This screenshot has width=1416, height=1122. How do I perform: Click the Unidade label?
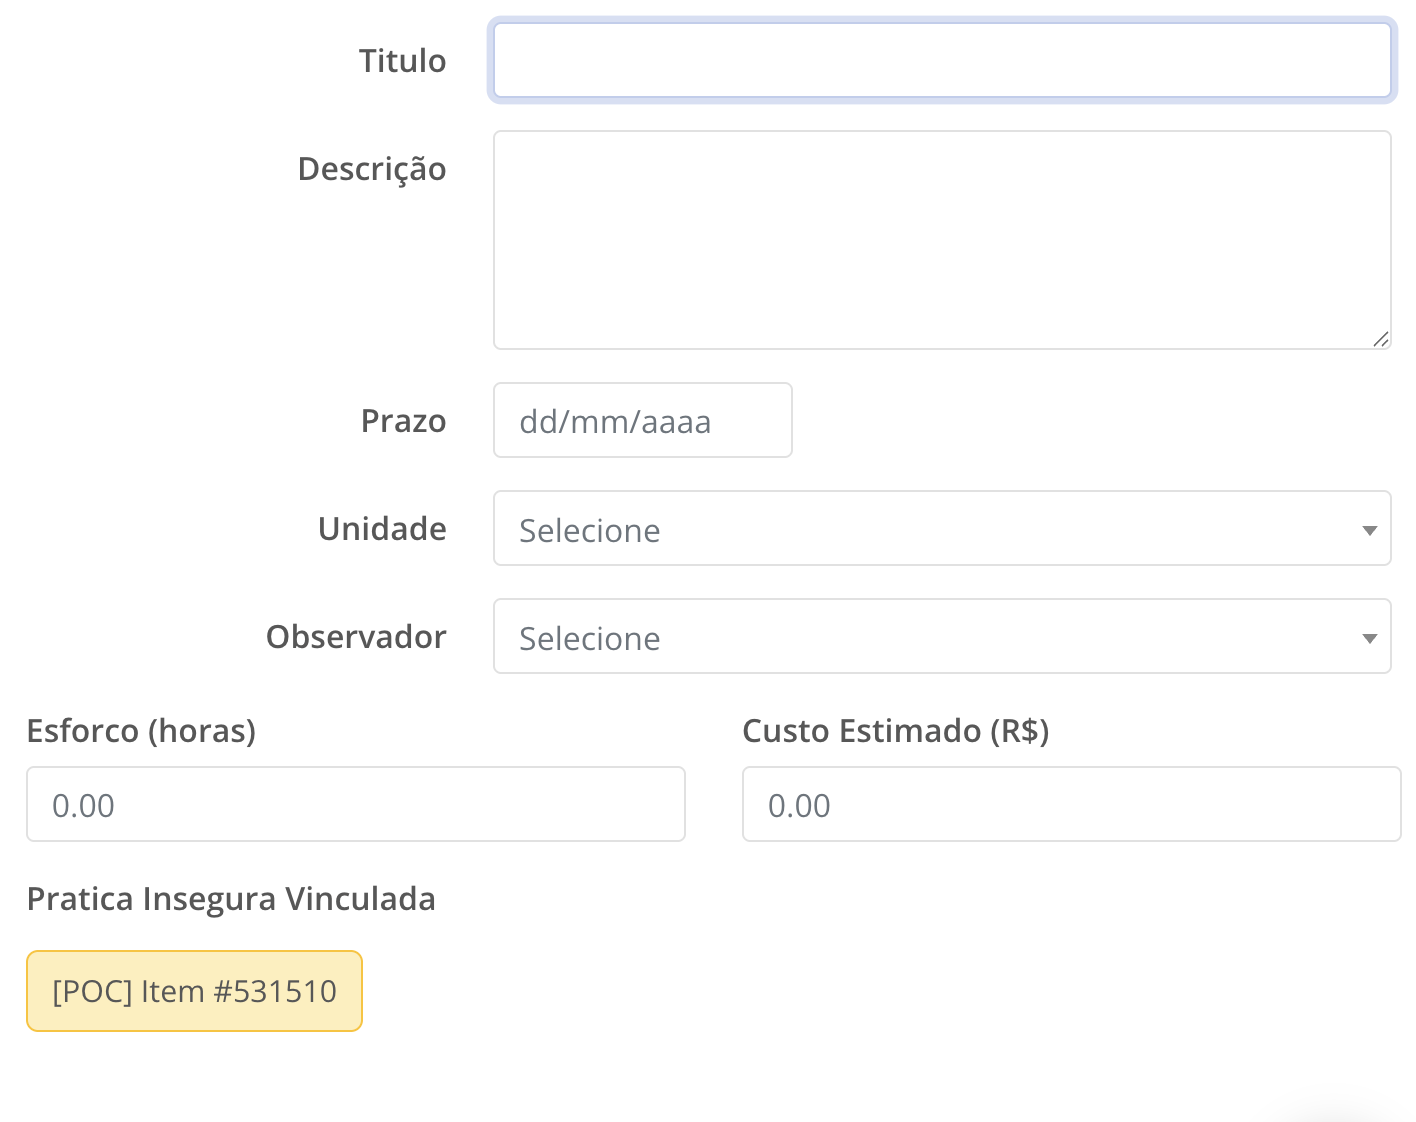pos(382,529)
